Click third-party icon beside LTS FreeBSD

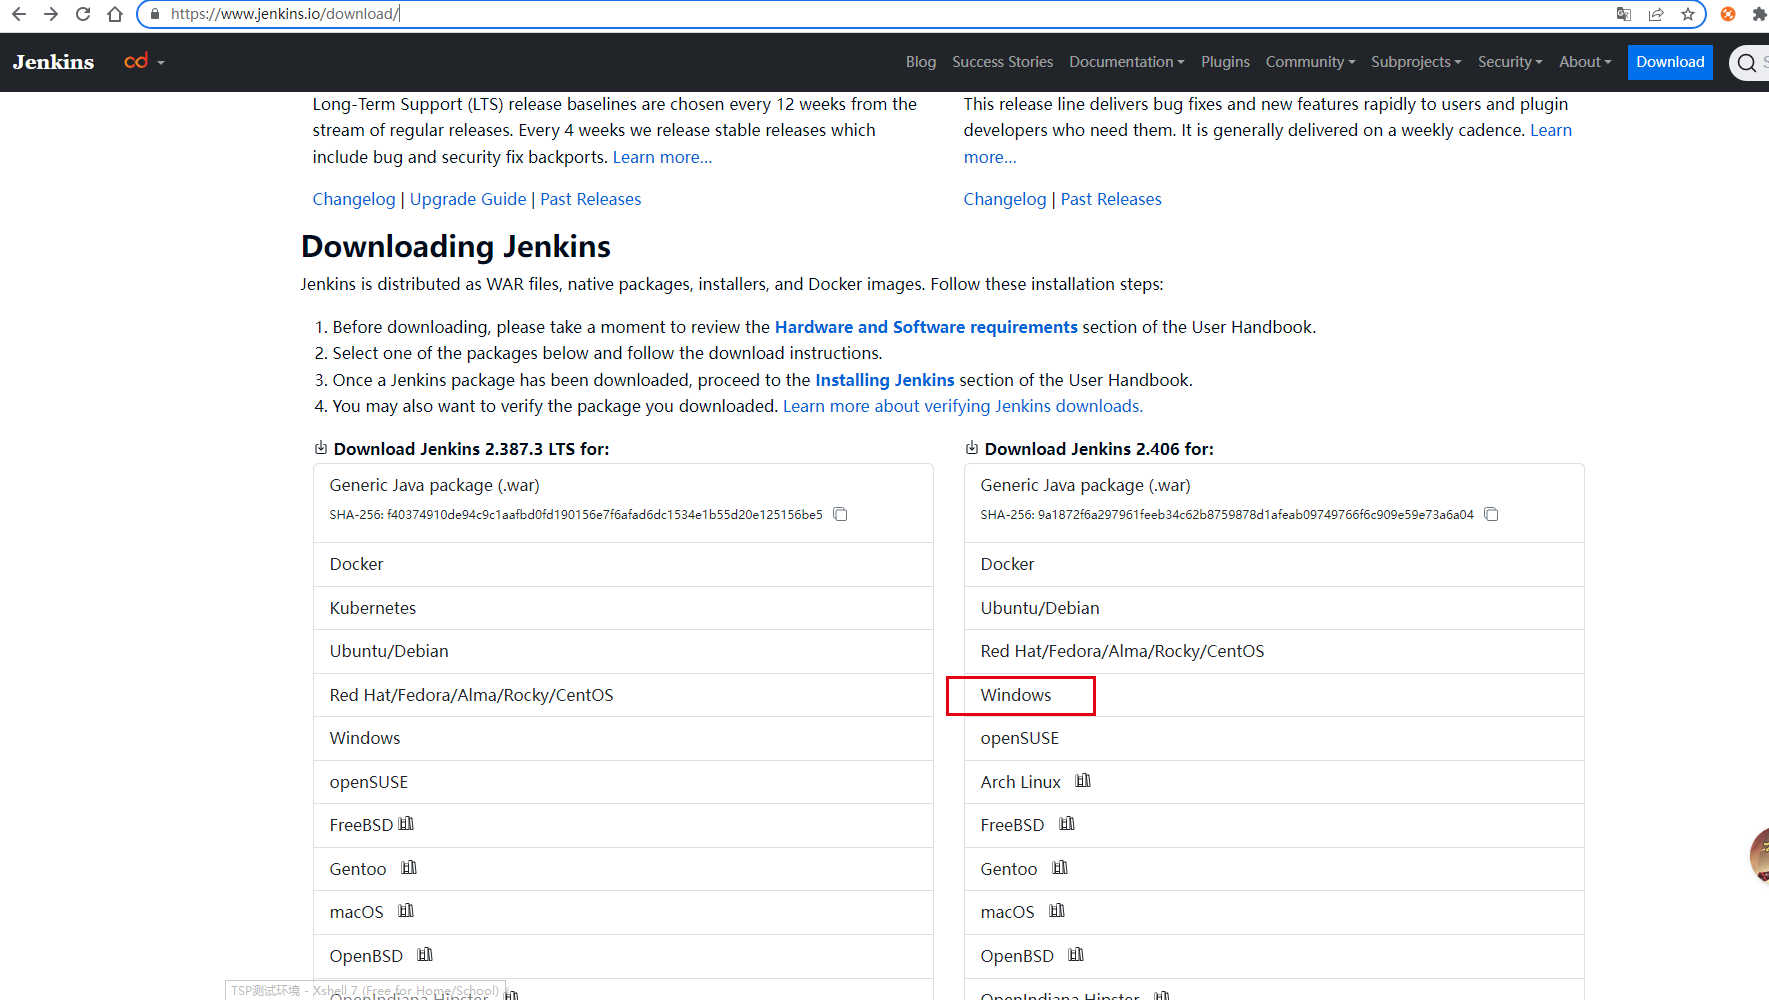pyautogui.click(x=406, y=824)
